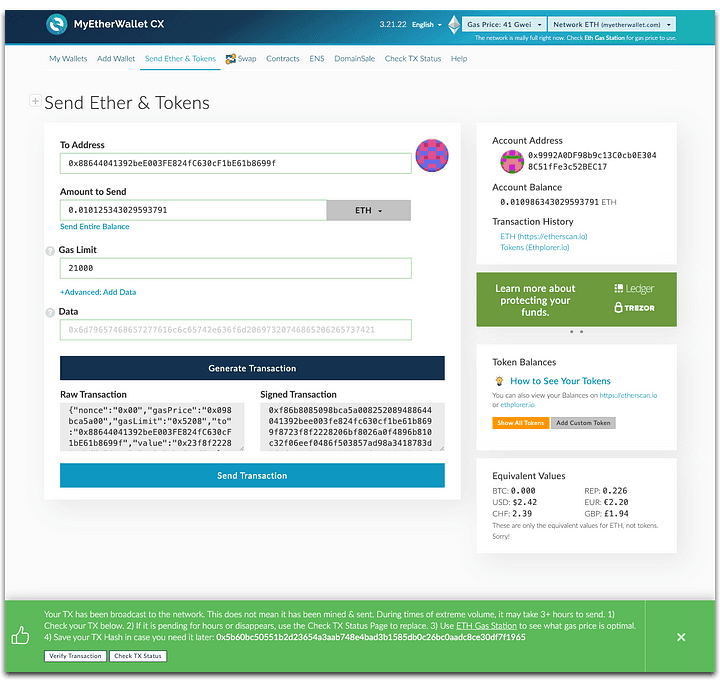Open the My Wallets tab

pos(68,59)
